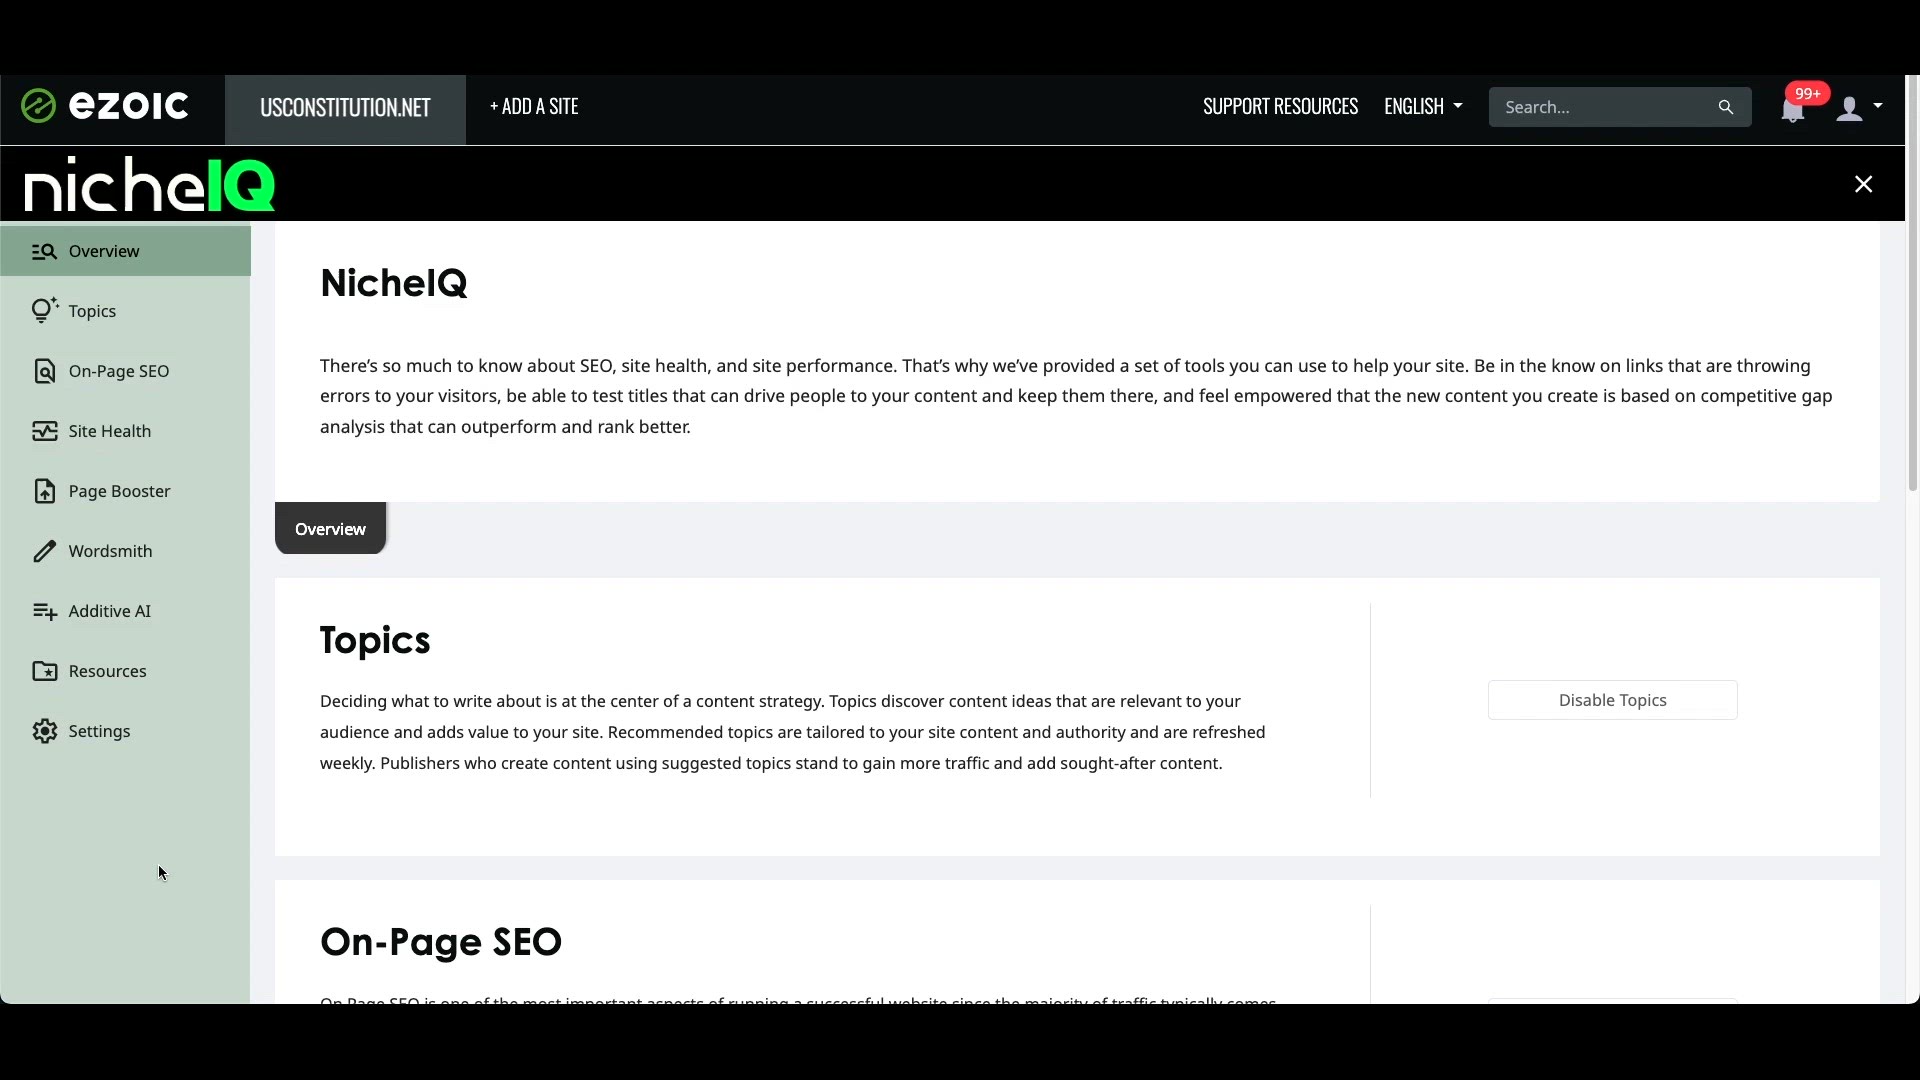Image resolution: width=1920 pixels, height=1080 pixels.
Task: Close the NicheIQ panel with X
Action: 1863,184
